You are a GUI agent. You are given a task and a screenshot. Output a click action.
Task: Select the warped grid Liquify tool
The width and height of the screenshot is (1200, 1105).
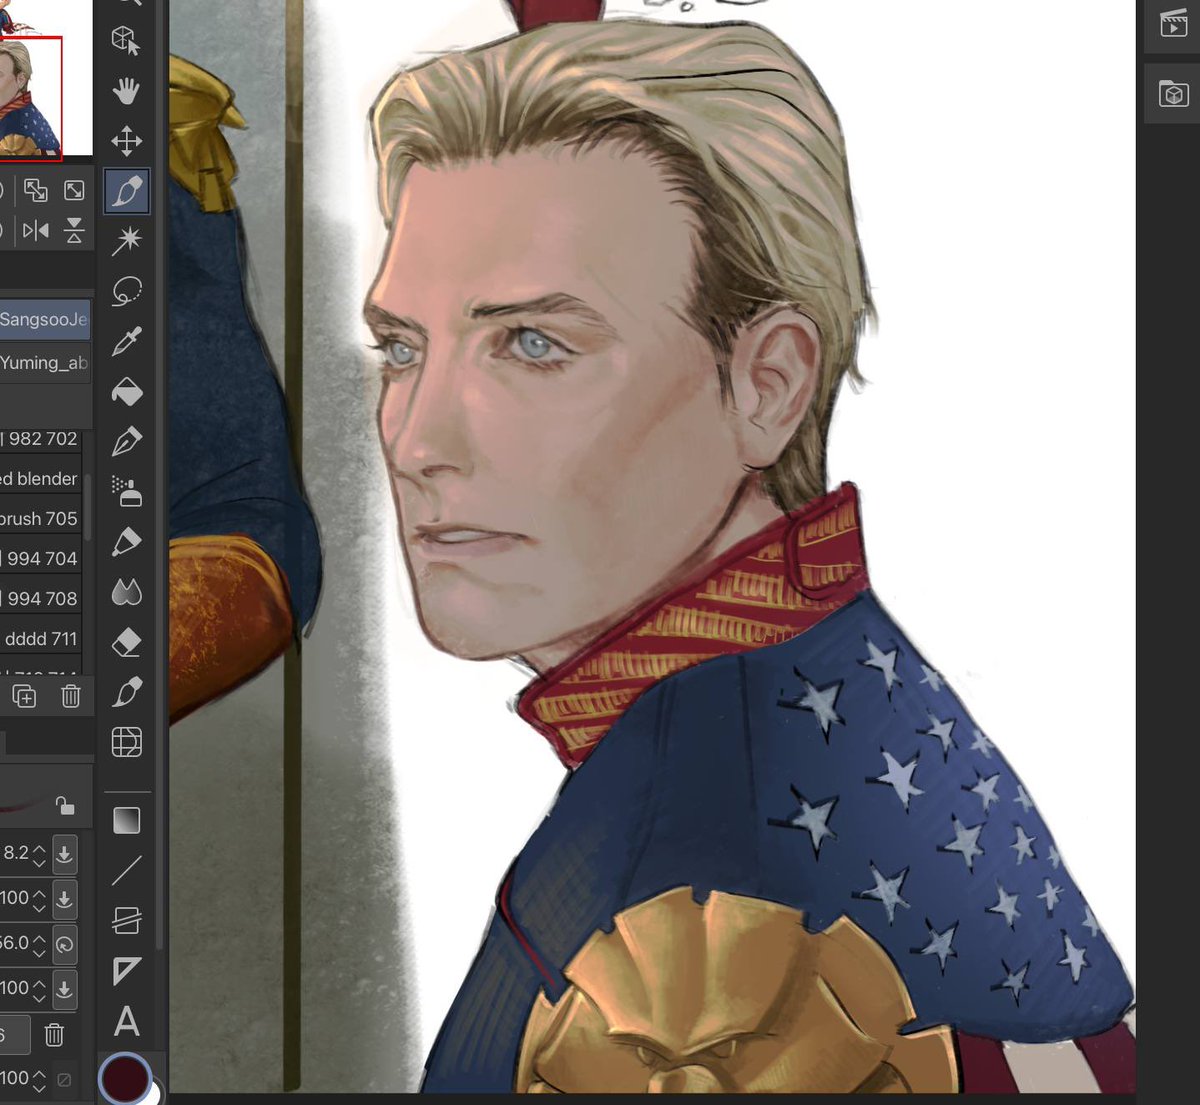pyautogui.click(x=126, y=742)
